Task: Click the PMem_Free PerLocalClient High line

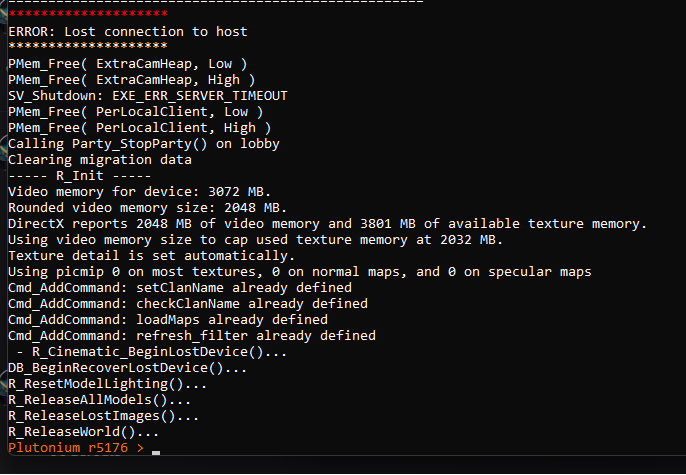Action: point(140,128)
